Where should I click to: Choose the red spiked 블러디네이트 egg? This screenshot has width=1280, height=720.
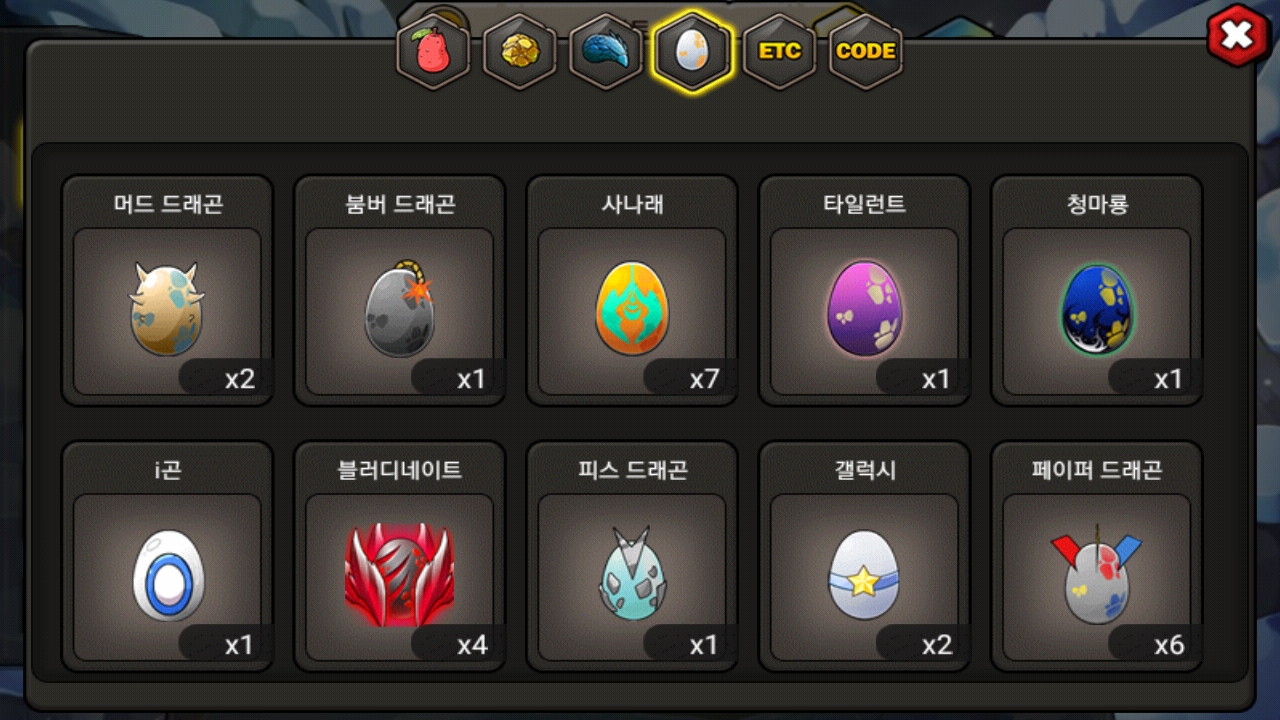pyautogui.click(x=399, y=576)
